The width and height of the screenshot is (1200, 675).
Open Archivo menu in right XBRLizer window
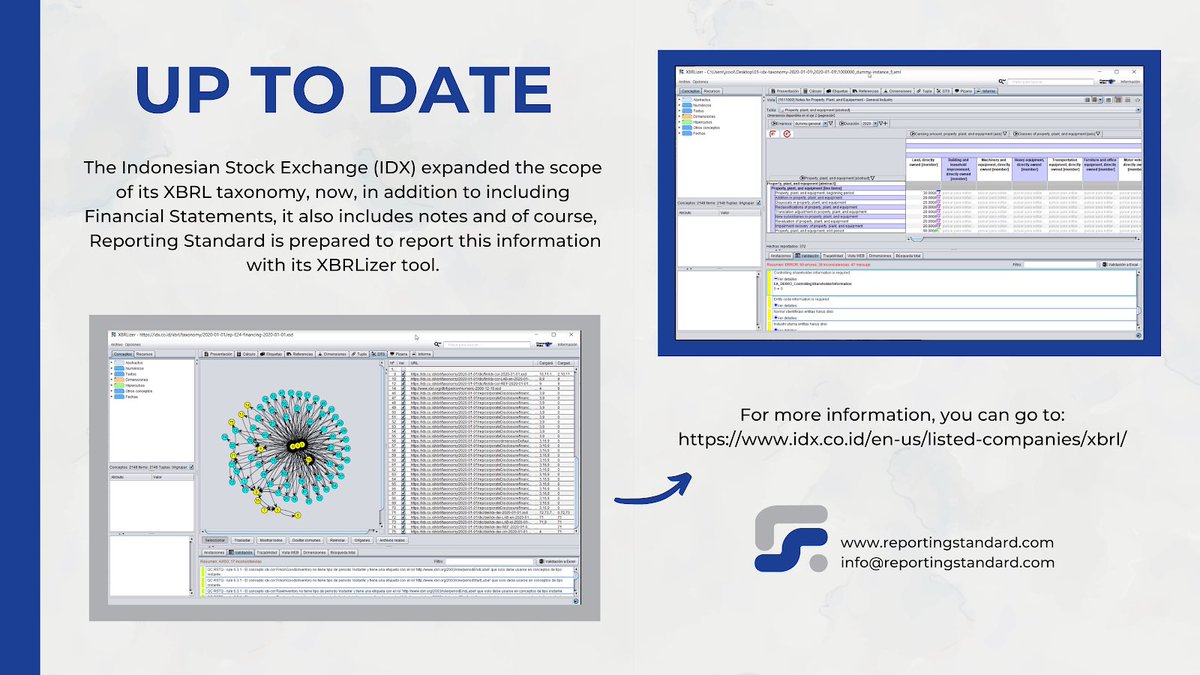(x=683, y=81)
